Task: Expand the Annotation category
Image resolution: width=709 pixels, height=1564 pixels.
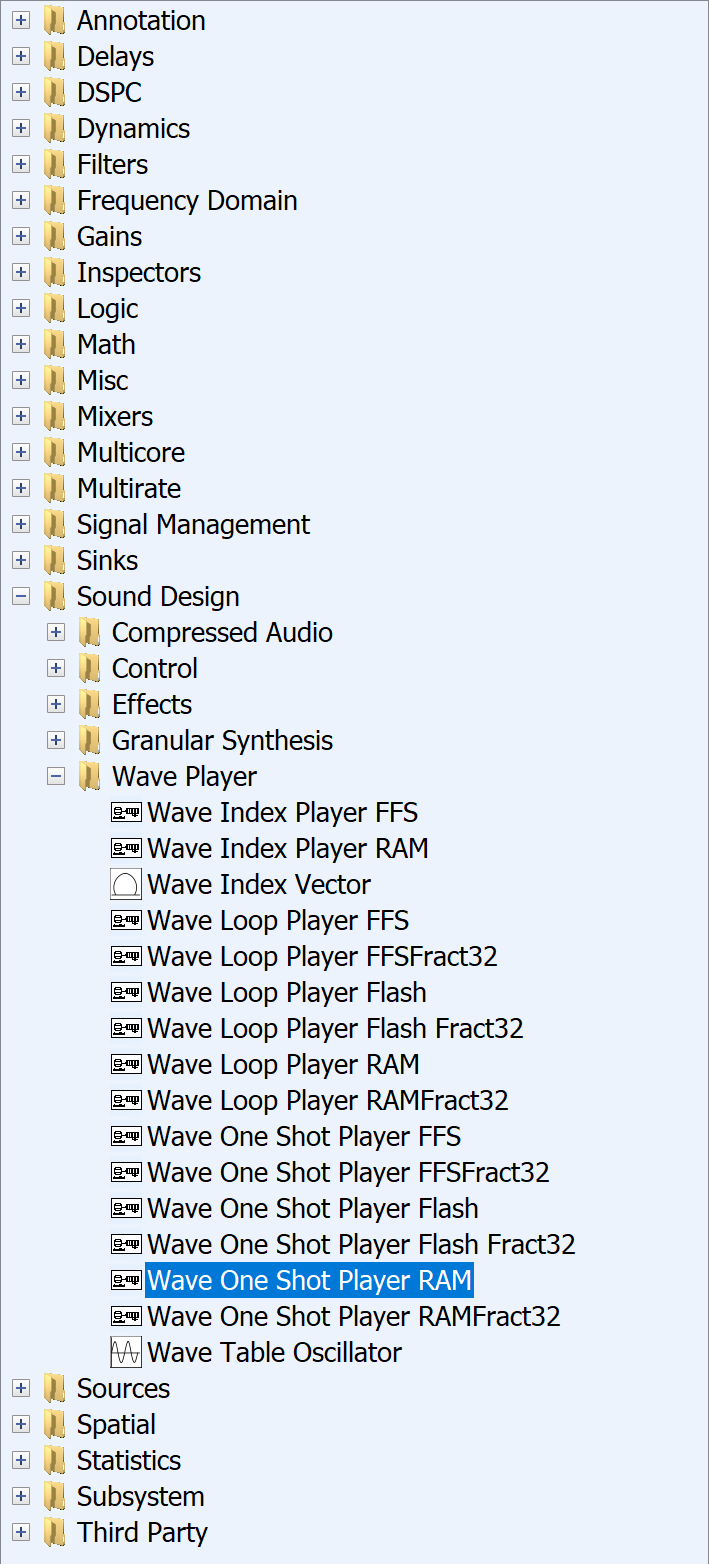Action: tap(21, 21)
